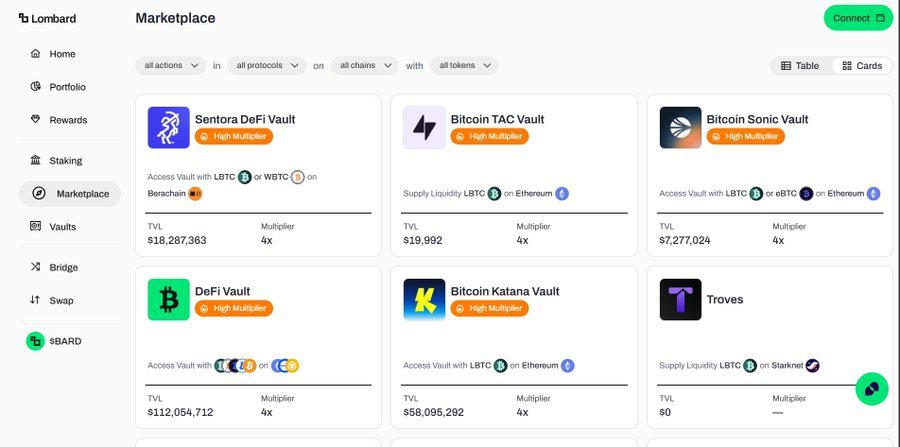The image size is (900, 447).
Task: Open Rewards in sidebar
Action: (68, 120)
